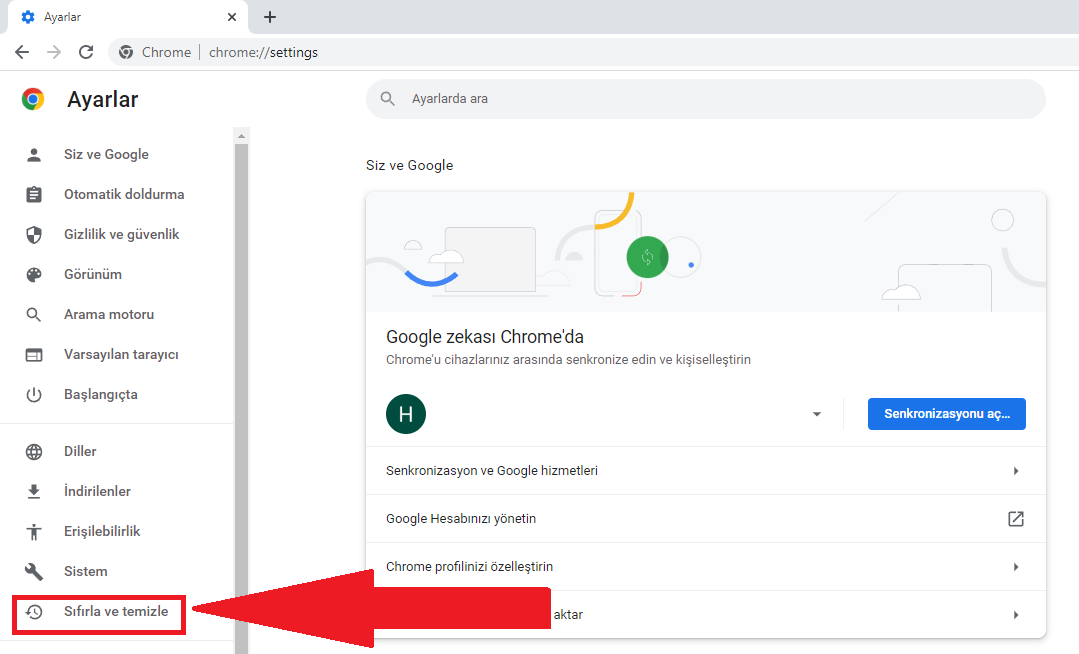Click the person icon beside Siz ve Google
Image resolution: width=1079 pixels, height=654 pixels.
point(34,155)
